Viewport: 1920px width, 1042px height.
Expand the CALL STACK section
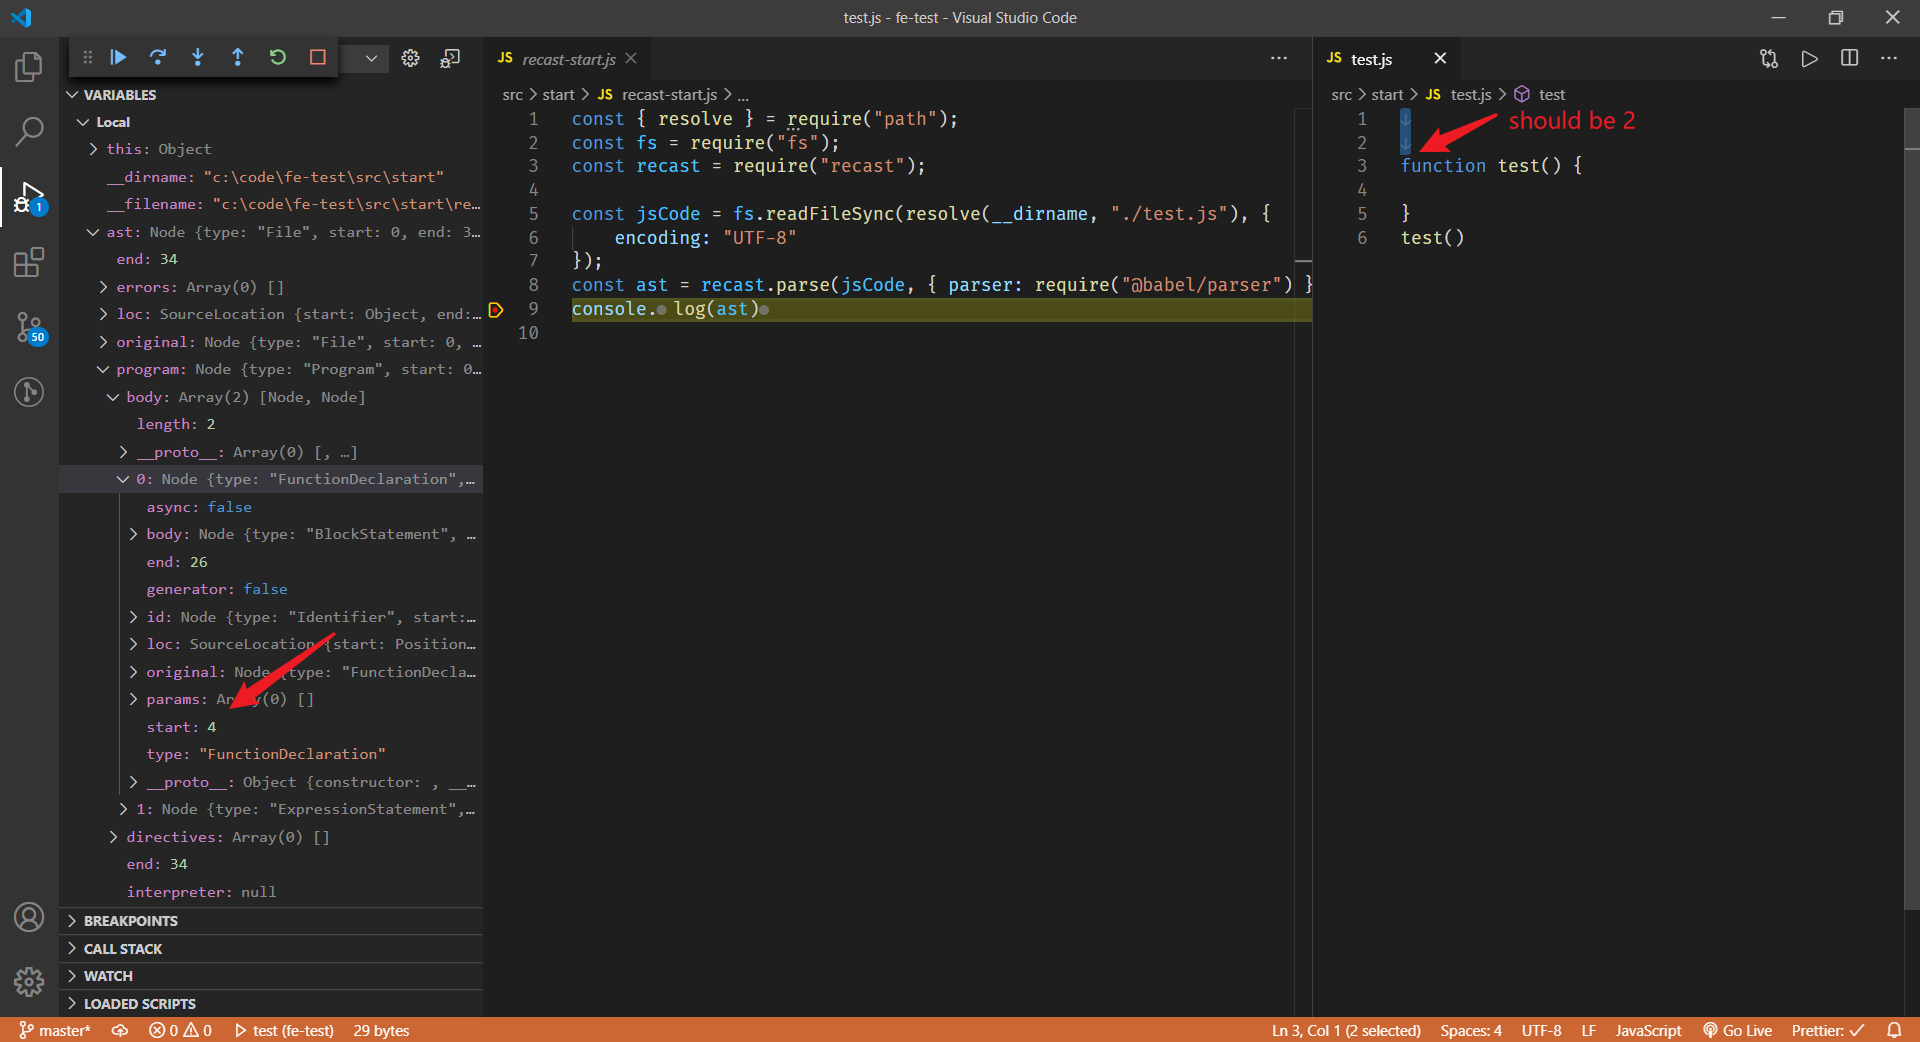click(271, 949)
